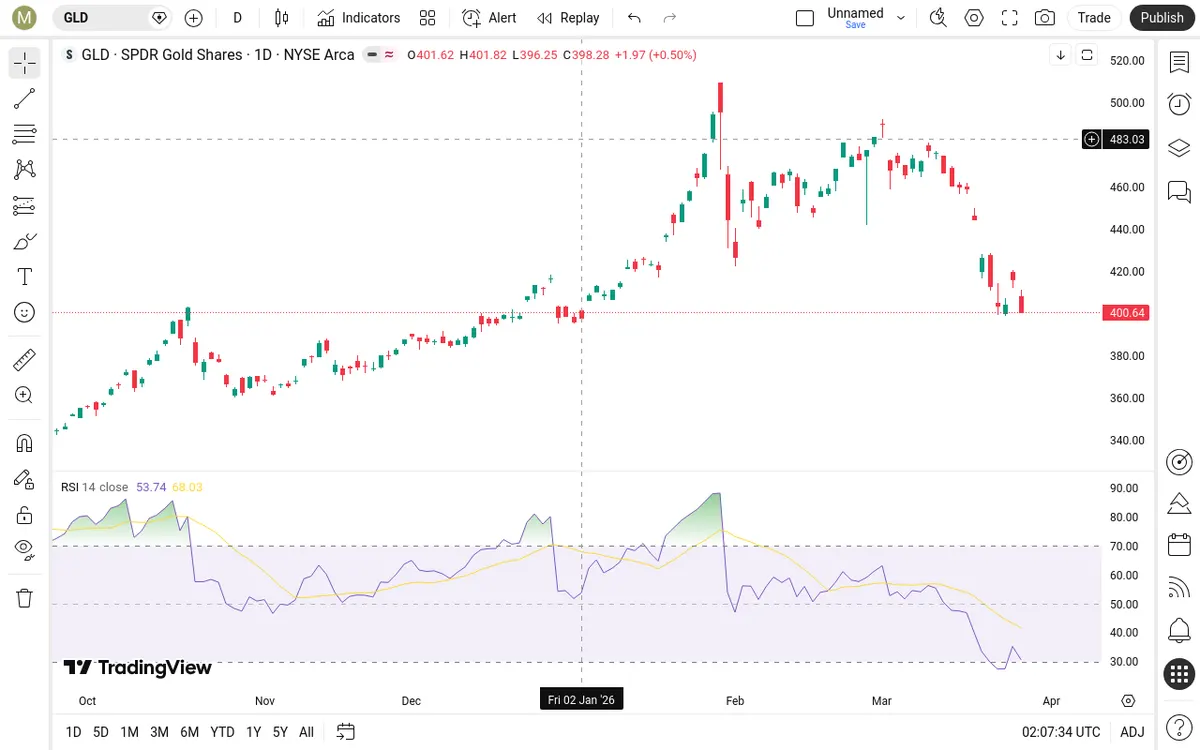Undo the last action
1200x750 pixels.
[x=634, y=18]
